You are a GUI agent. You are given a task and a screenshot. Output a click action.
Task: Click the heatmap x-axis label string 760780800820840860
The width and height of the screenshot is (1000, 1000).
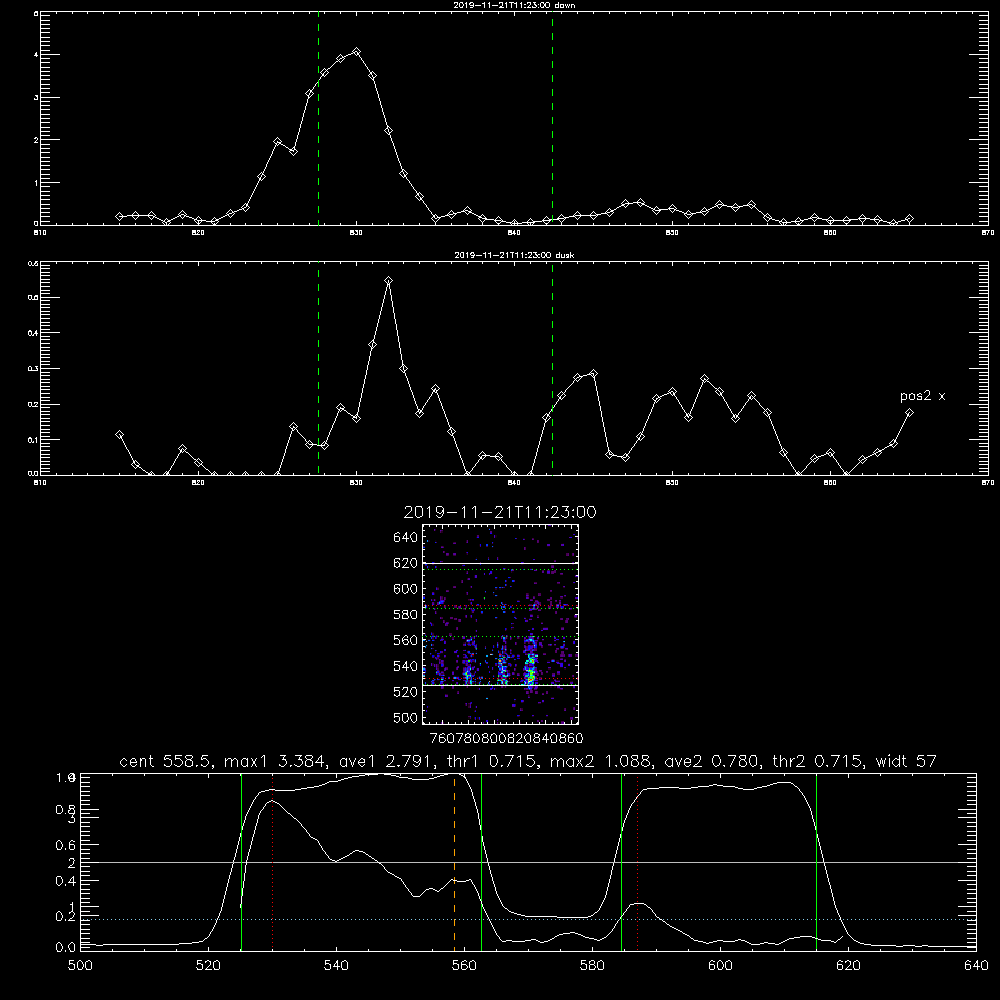(507, 738)
